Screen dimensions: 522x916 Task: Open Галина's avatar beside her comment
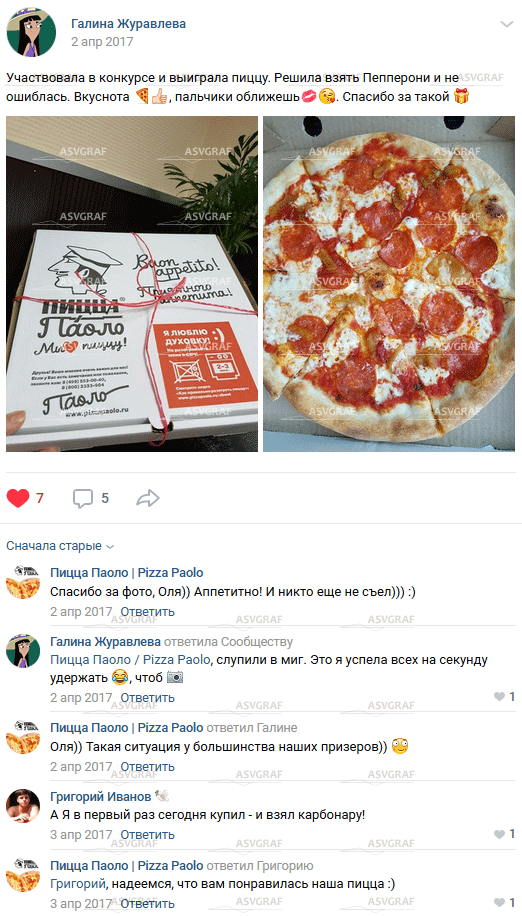click(23, 651)
